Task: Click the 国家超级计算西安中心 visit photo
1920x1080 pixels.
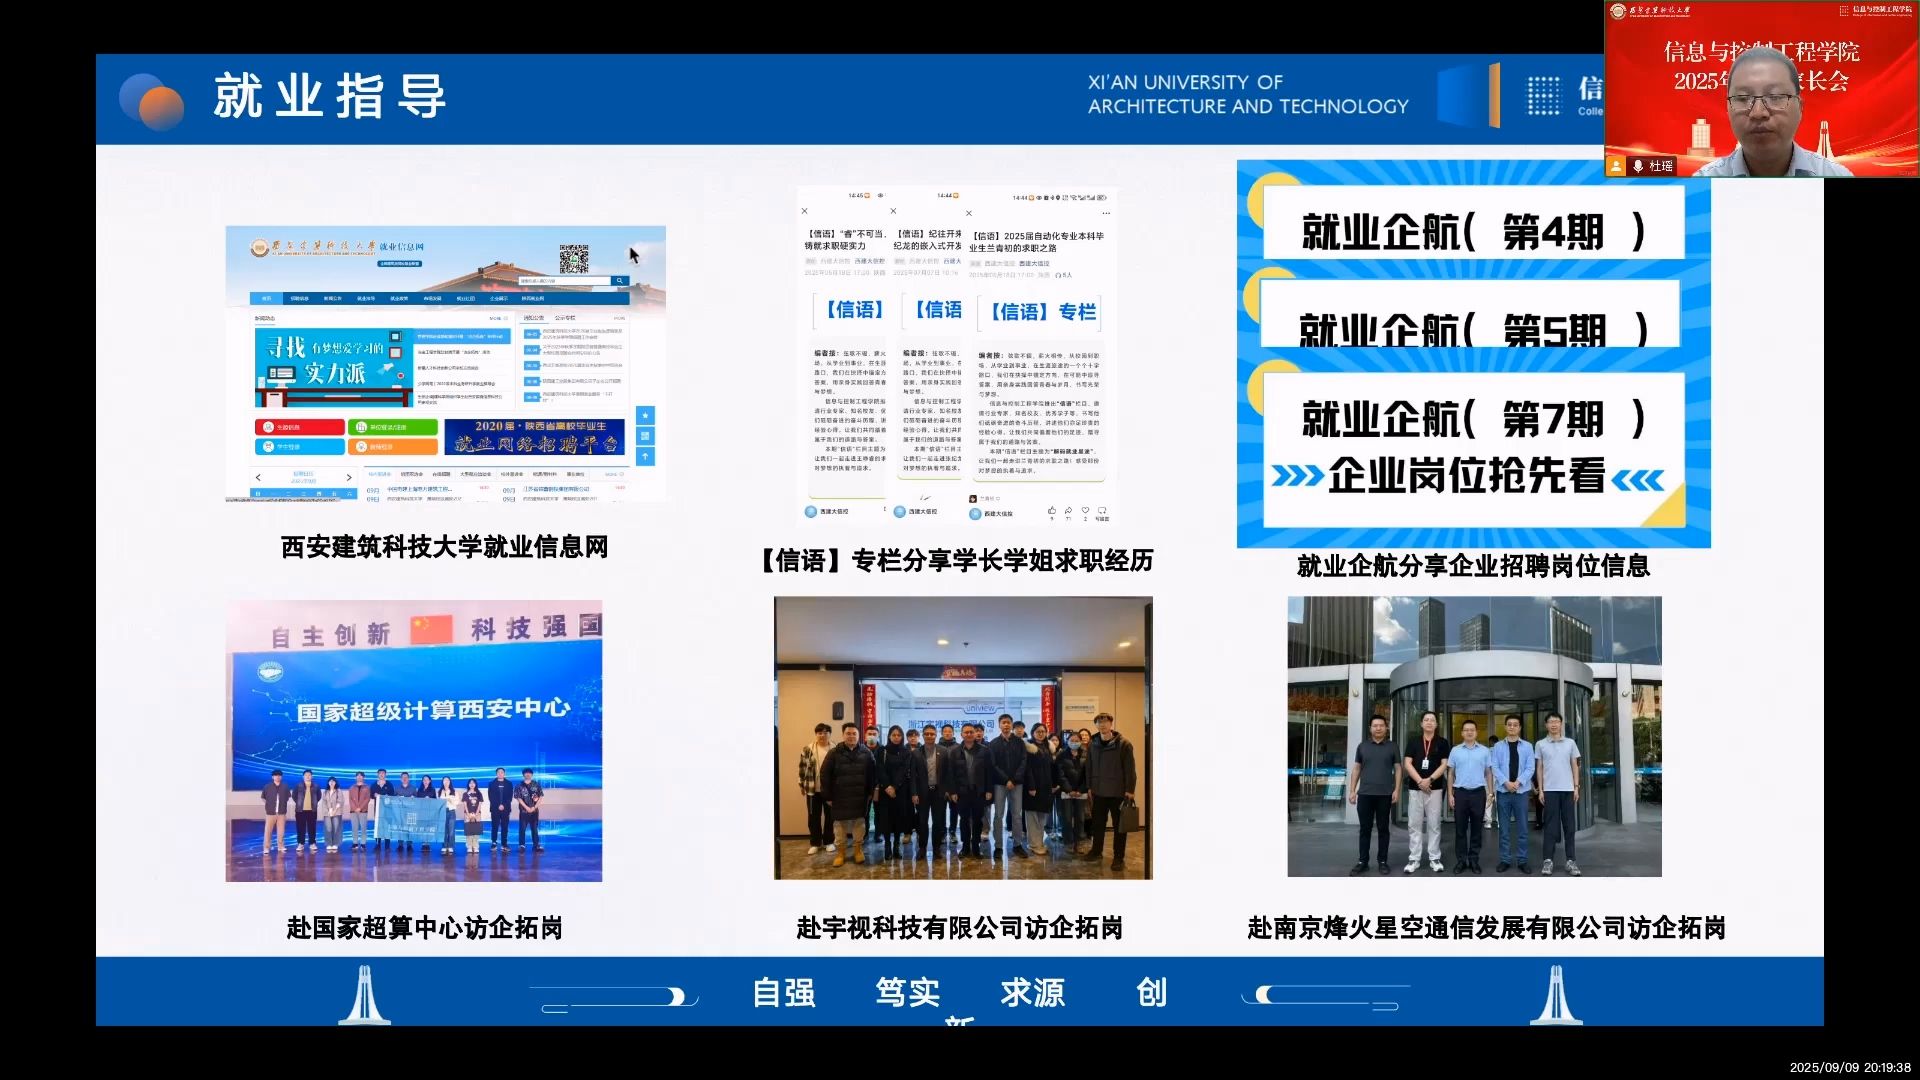Action: [413, 740]
